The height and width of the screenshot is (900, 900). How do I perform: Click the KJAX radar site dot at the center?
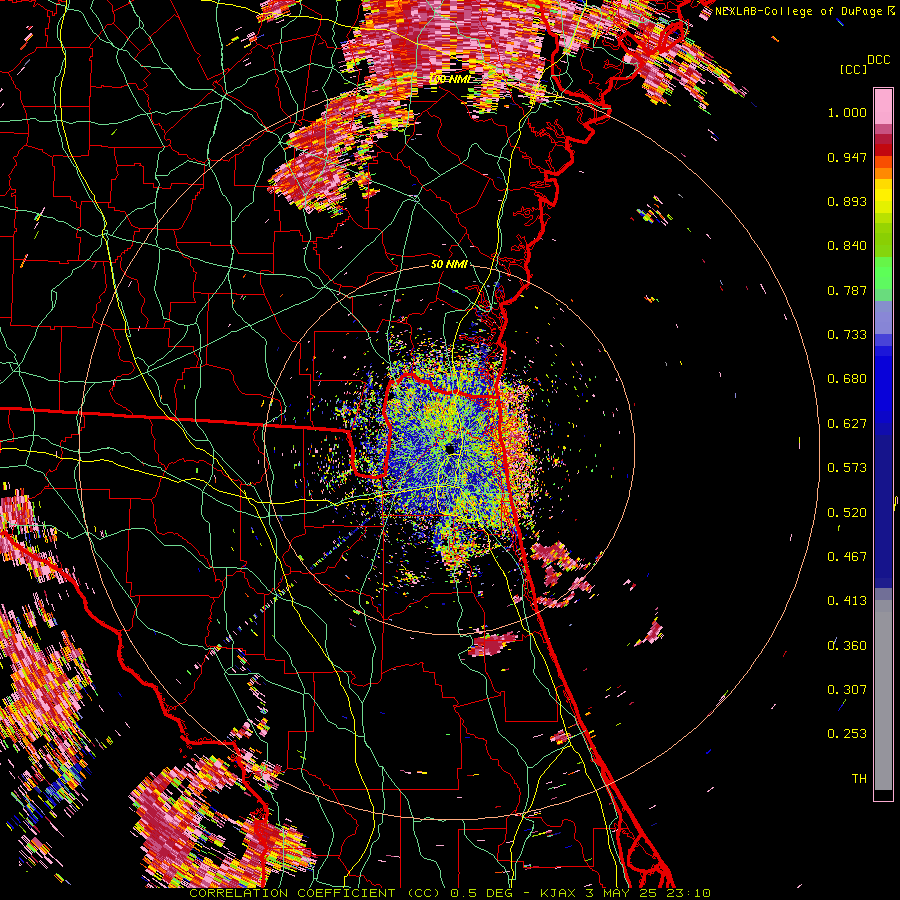pos(450,449)
